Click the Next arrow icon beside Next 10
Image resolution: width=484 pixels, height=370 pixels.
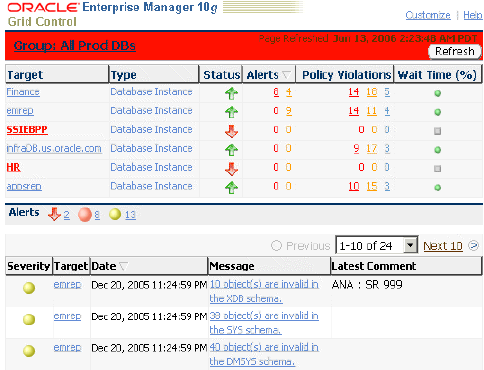473,246
